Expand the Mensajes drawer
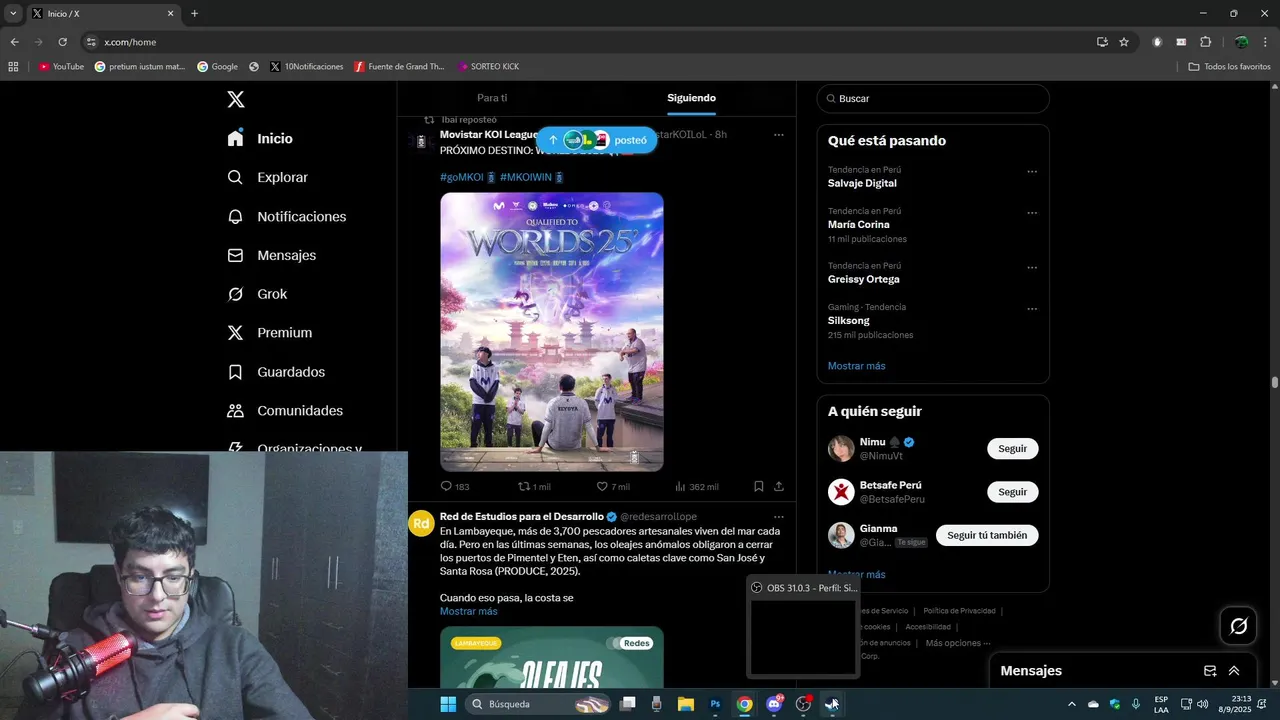The width and height of the screenshot is (1280, 720). pyautogui.click(x=1234, y=671)
